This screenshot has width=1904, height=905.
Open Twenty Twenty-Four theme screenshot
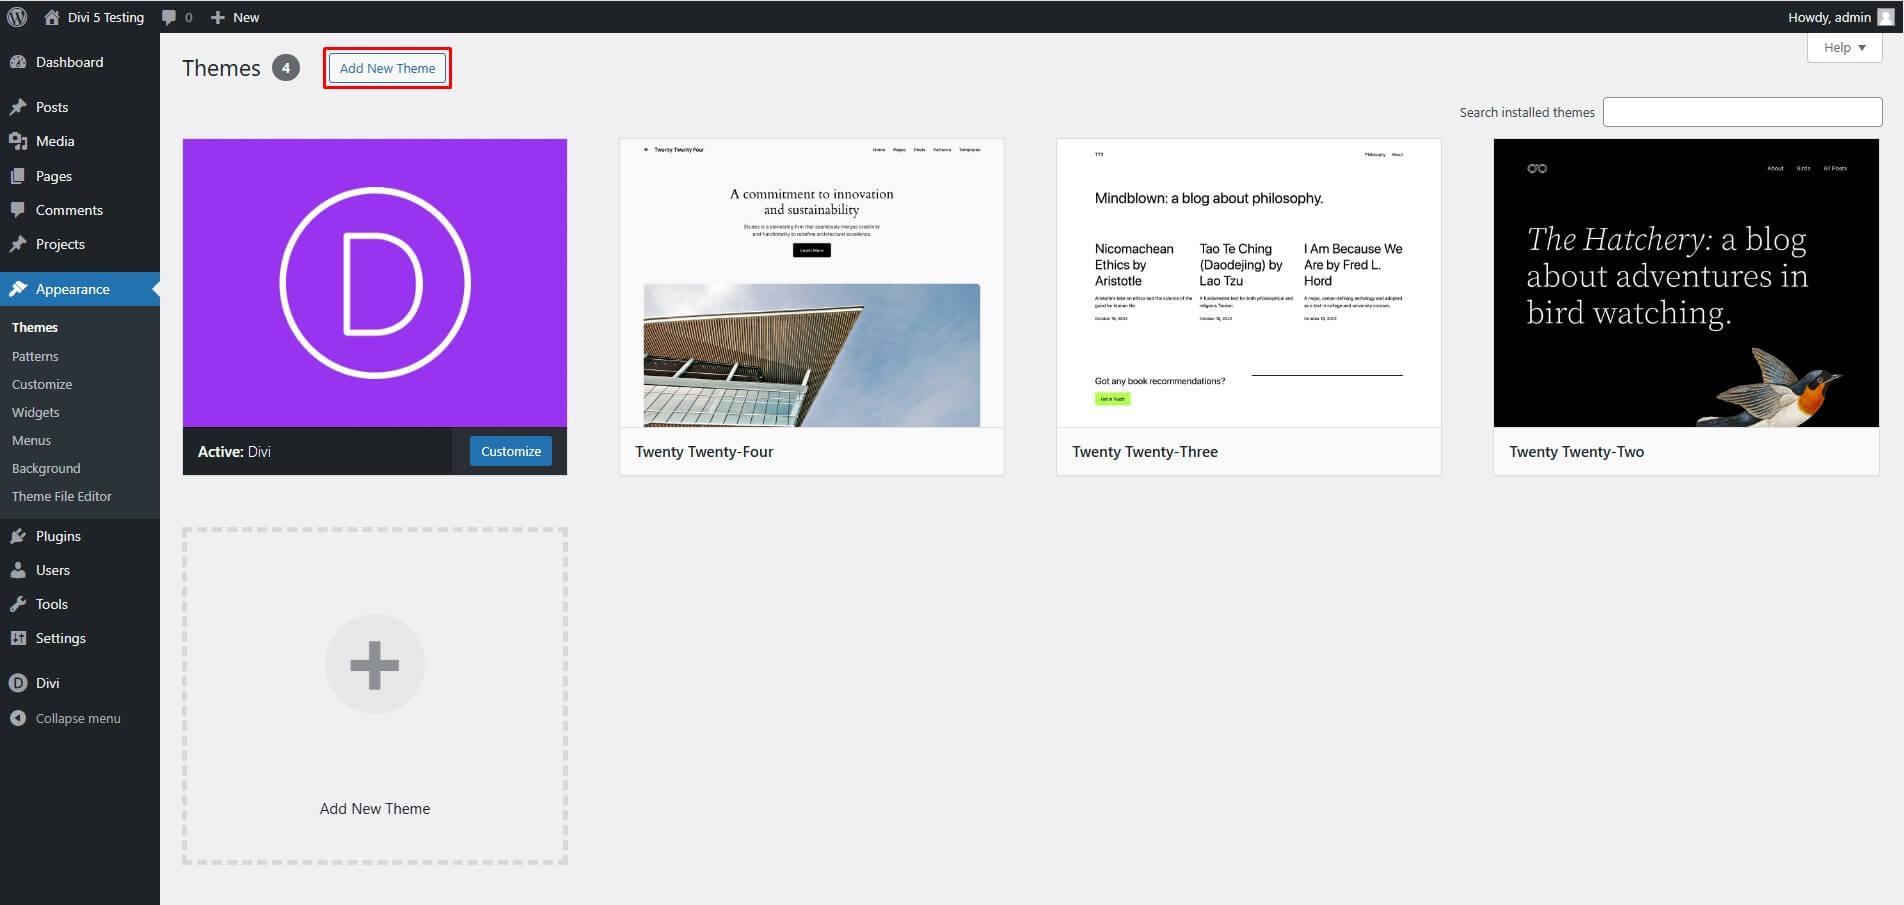pos(812,283)
